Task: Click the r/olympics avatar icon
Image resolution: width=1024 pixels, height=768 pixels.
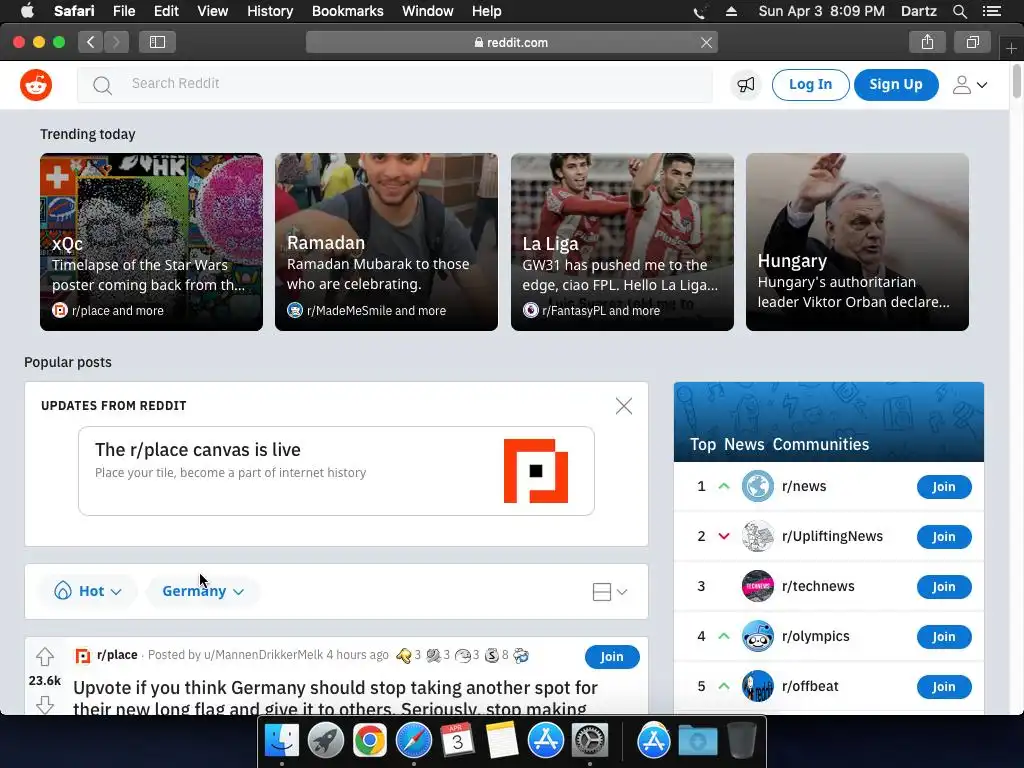Action: pyautogui.click(x=758, y=636)
